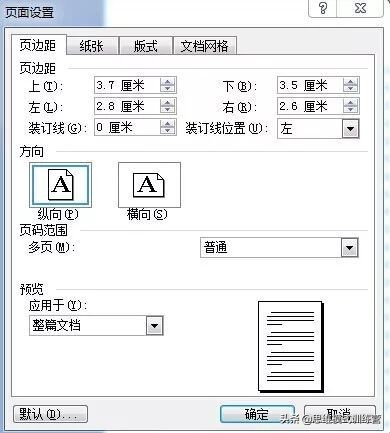Viewport: 390px width, 433px height.
Task: Open the 版式 tab
Action: tap(146, 46)
